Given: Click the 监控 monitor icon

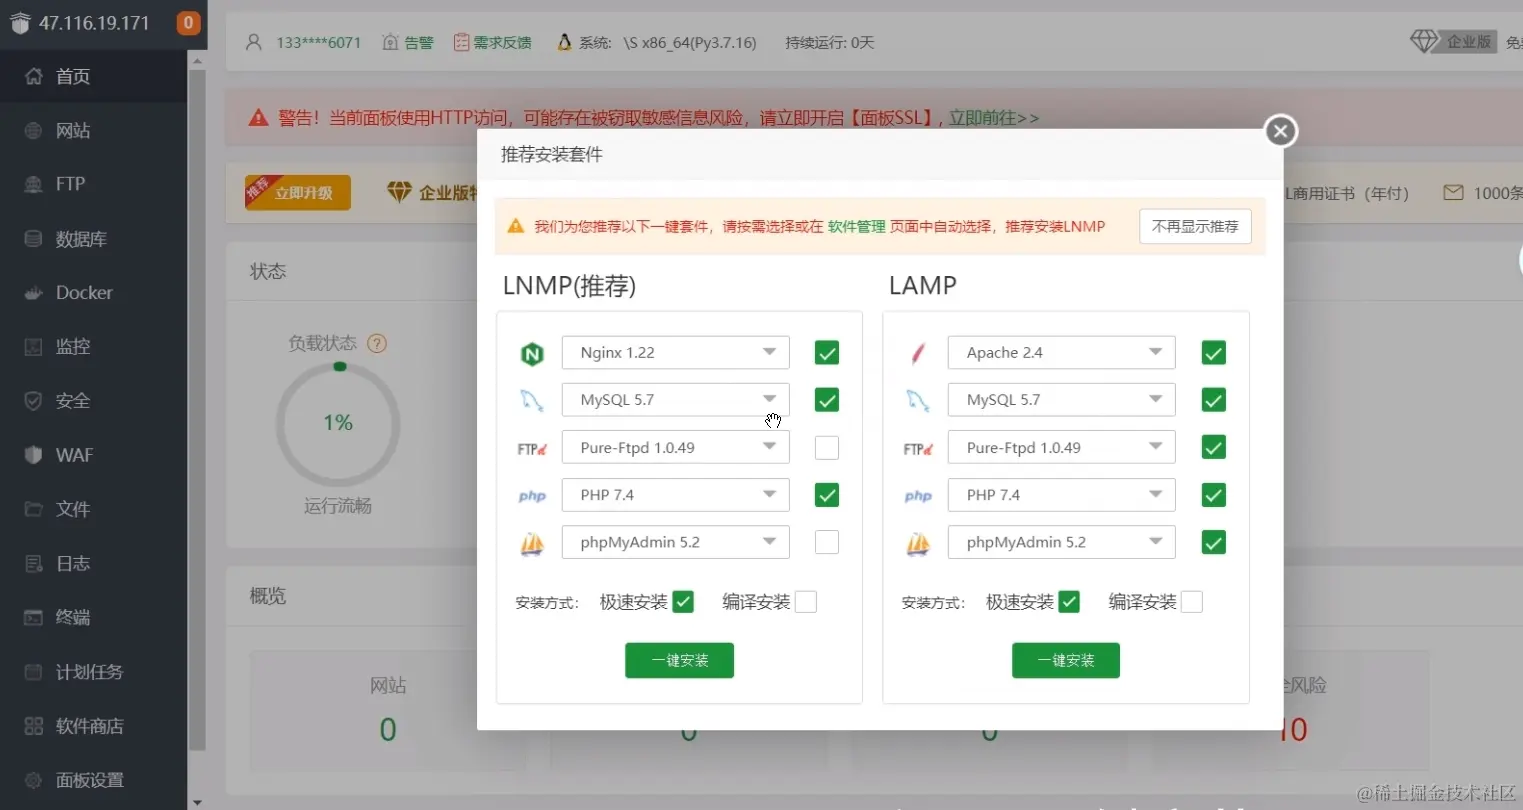Looking at the screenshot, I should pyautogui.click(x=34, y=347).
